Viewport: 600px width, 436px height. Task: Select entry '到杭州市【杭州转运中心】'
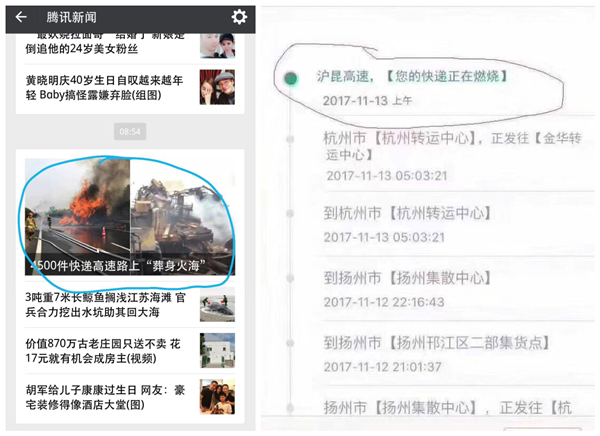[408, 213]
